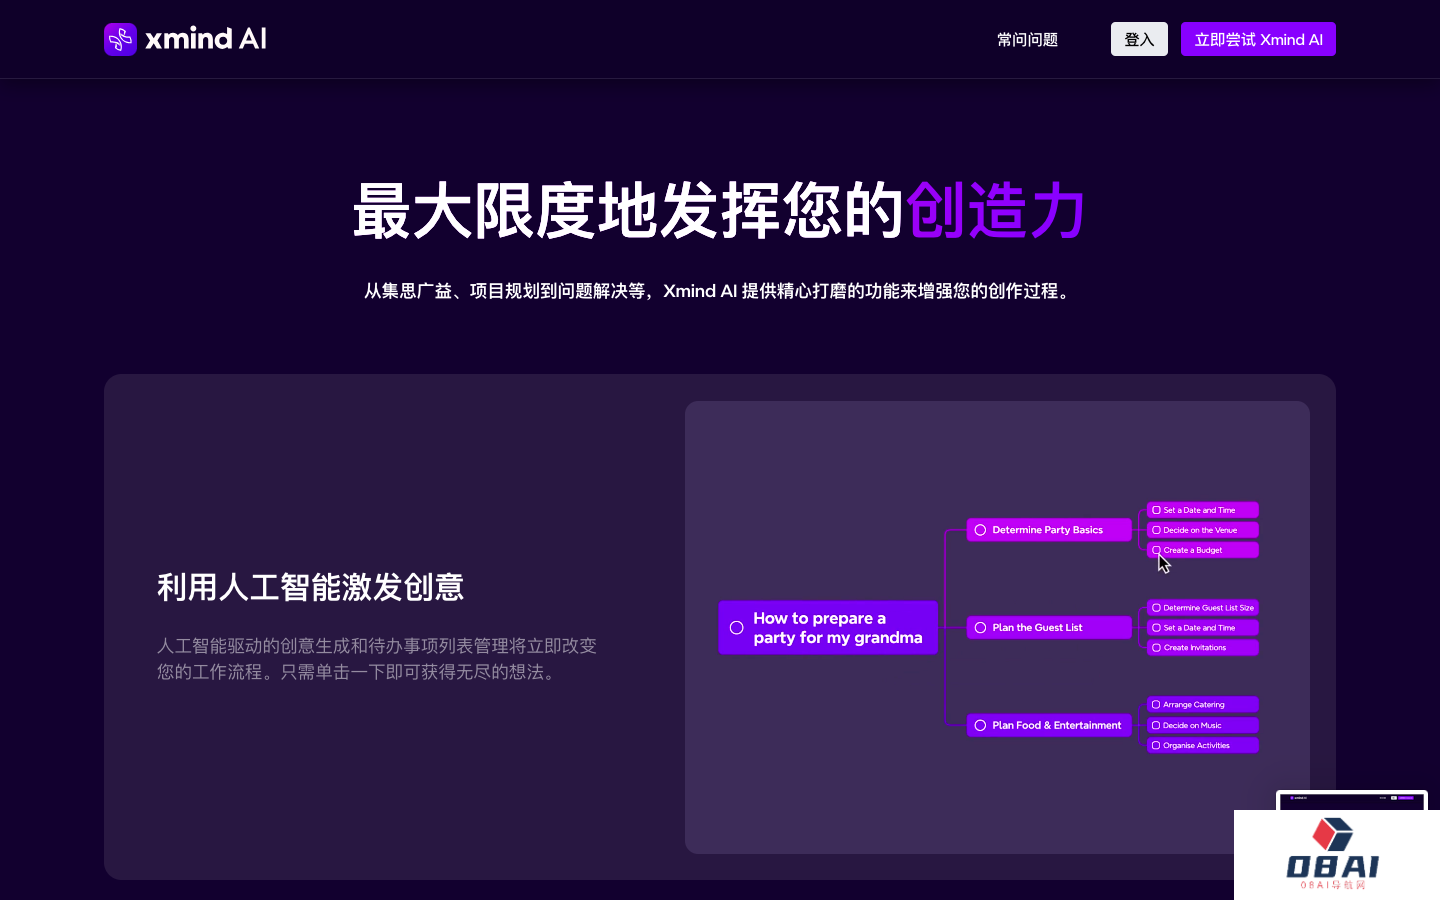Check the circle on root node 'How to prepare'

[x=737, y=628]
